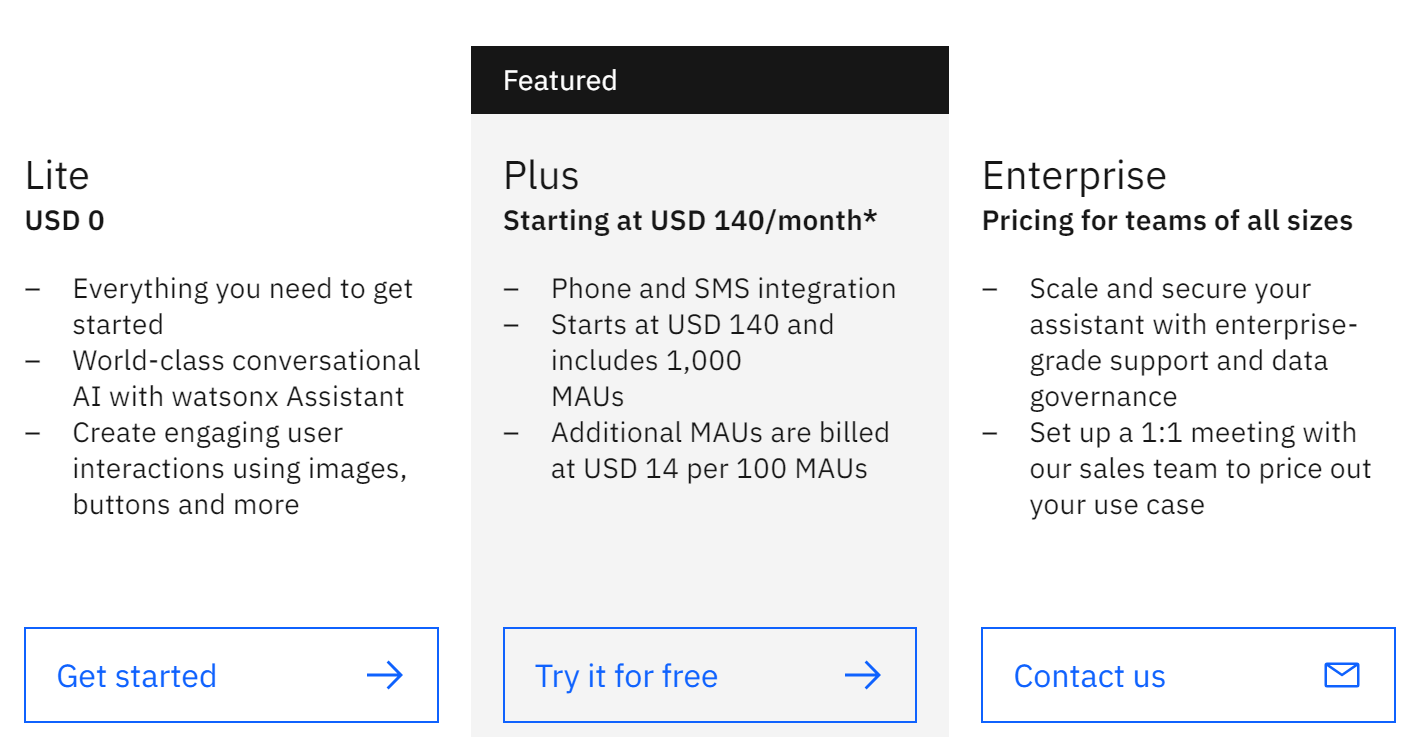Click the envelope icon in Contact us
Screen dimensions: 1419x737
click(x=1342, y=676)
